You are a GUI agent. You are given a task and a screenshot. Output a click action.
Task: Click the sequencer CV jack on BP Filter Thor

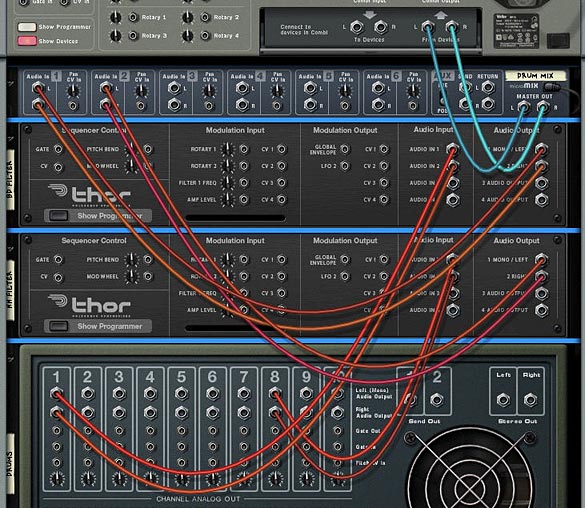tap(58, 167)
